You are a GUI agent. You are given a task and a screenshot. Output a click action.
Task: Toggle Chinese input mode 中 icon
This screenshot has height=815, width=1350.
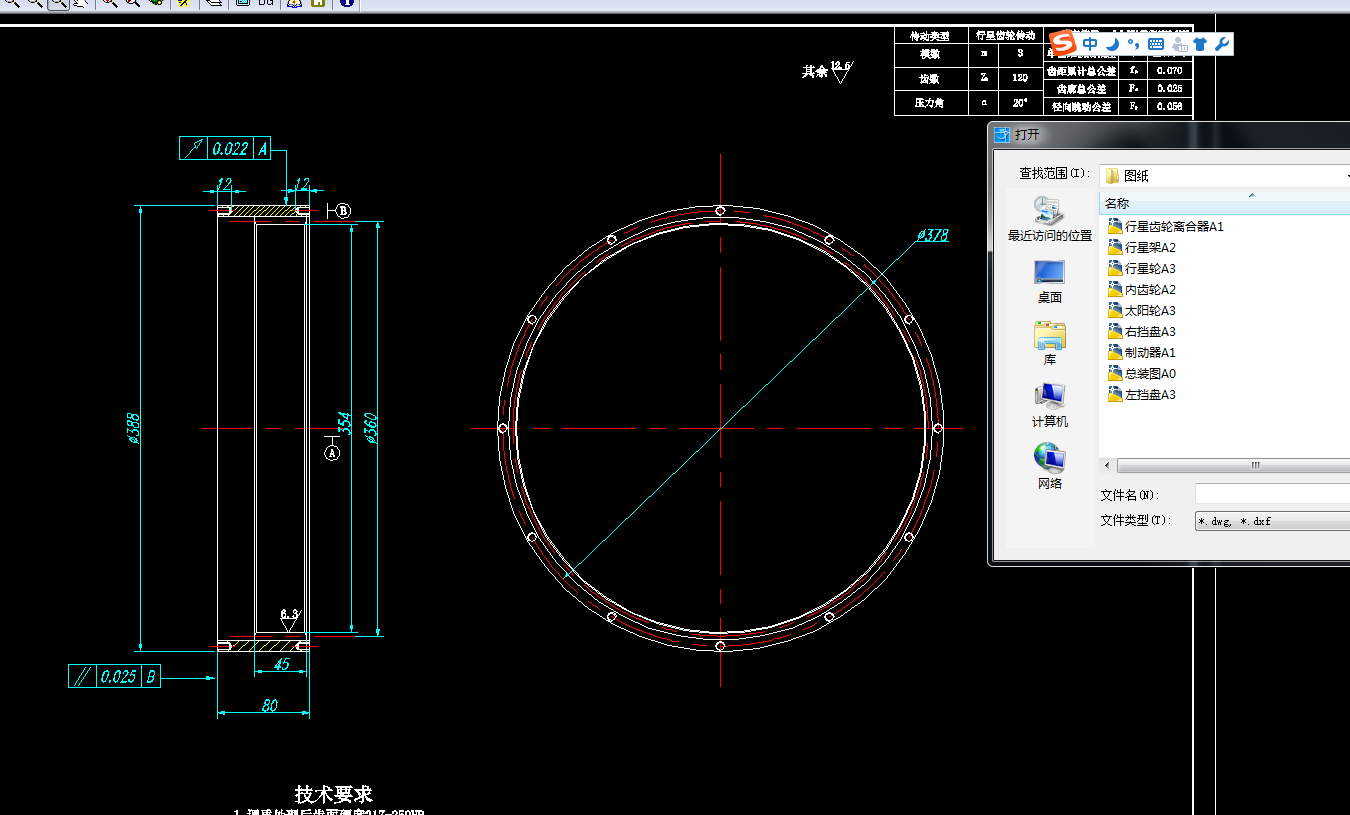[x=1090, y=44]
